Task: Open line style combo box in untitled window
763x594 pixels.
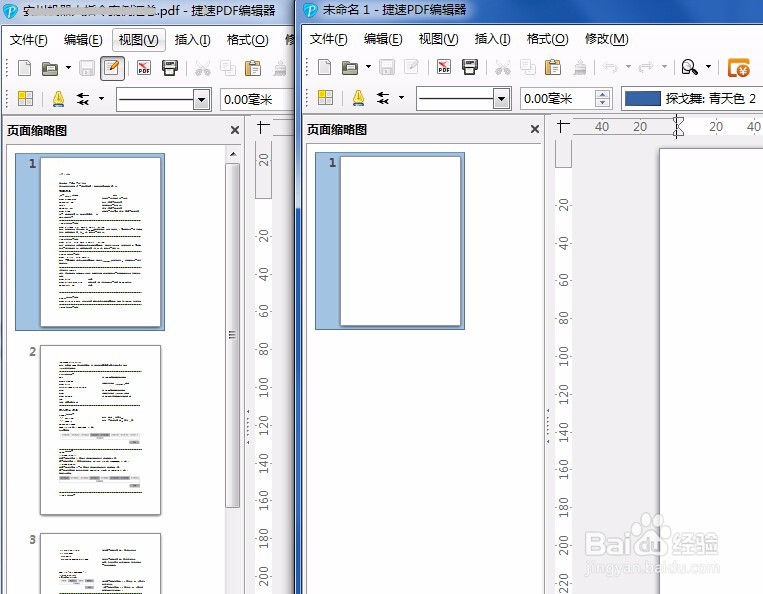Action: tap(464, 99)
